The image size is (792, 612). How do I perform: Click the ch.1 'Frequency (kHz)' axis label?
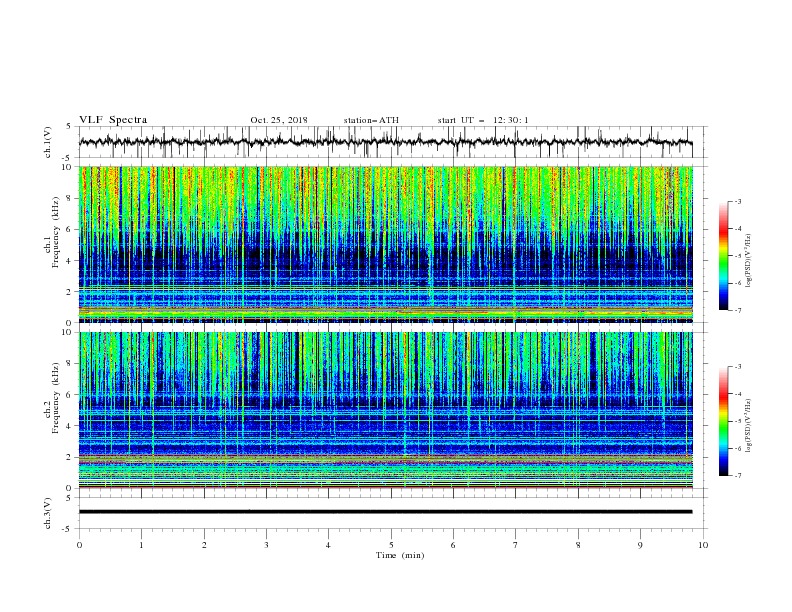coord(56,234)
